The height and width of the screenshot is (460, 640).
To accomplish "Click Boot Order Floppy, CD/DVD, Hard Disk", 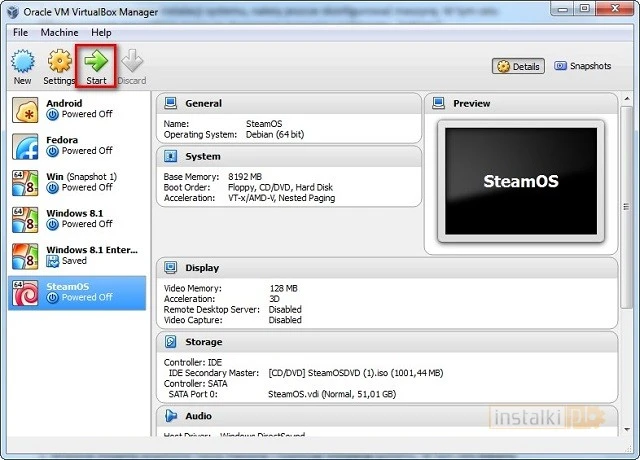I will 280,187.
